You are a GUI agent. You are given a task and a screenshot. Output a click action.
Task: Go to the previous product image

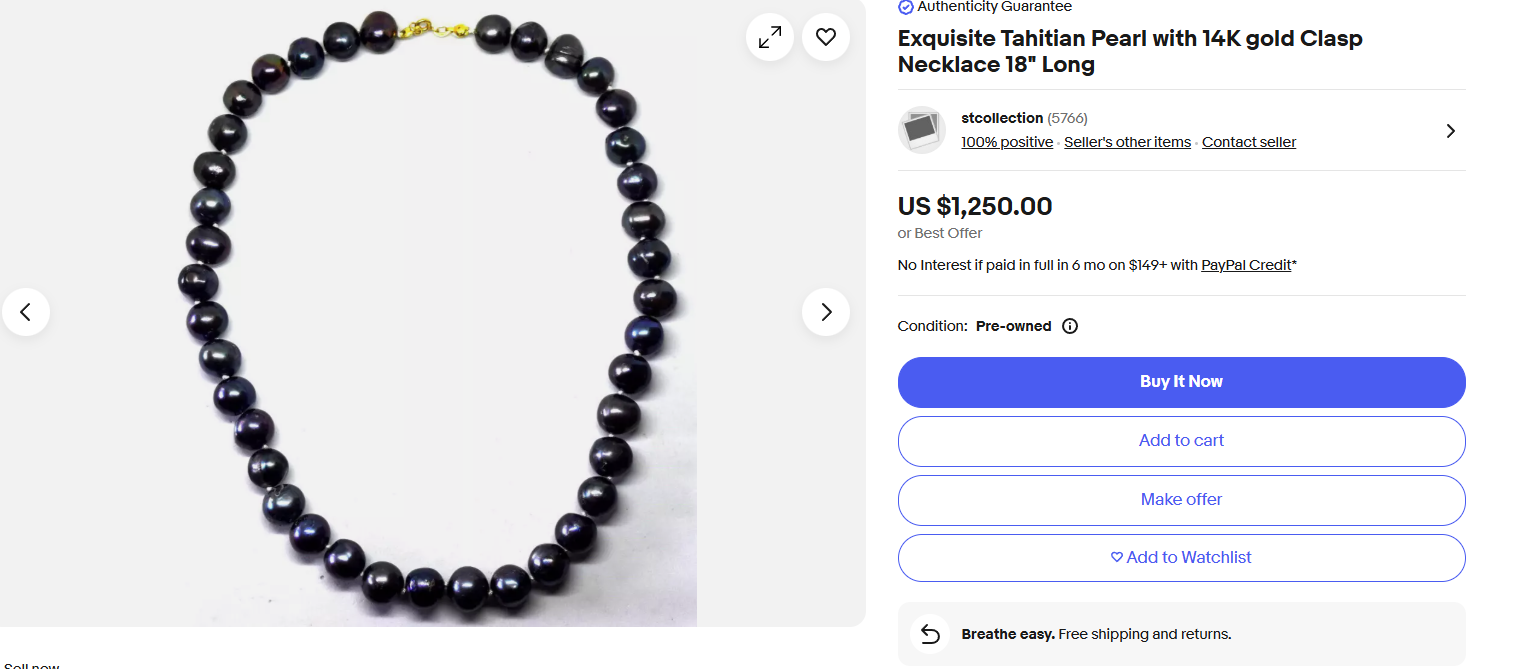point(26,312)
